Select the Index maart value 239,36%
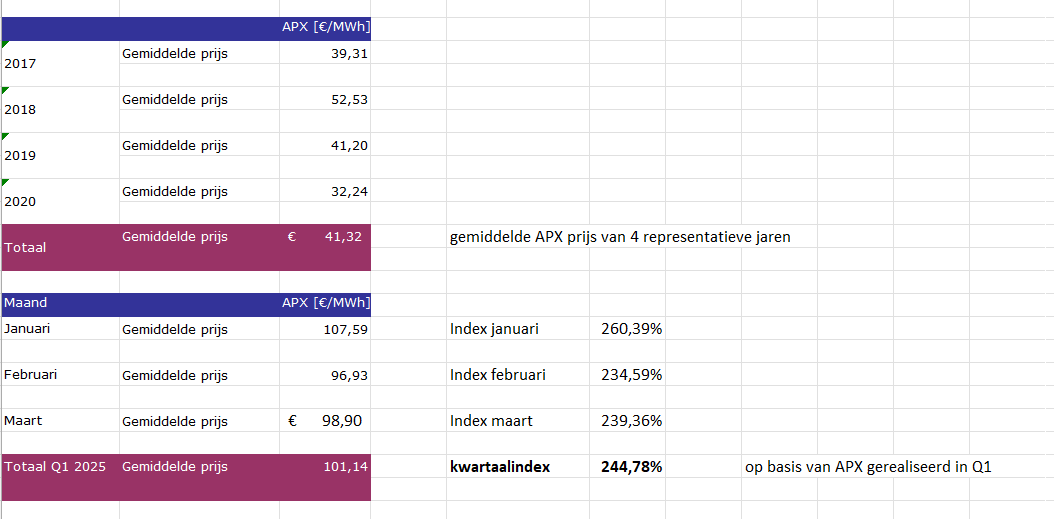 631,421
